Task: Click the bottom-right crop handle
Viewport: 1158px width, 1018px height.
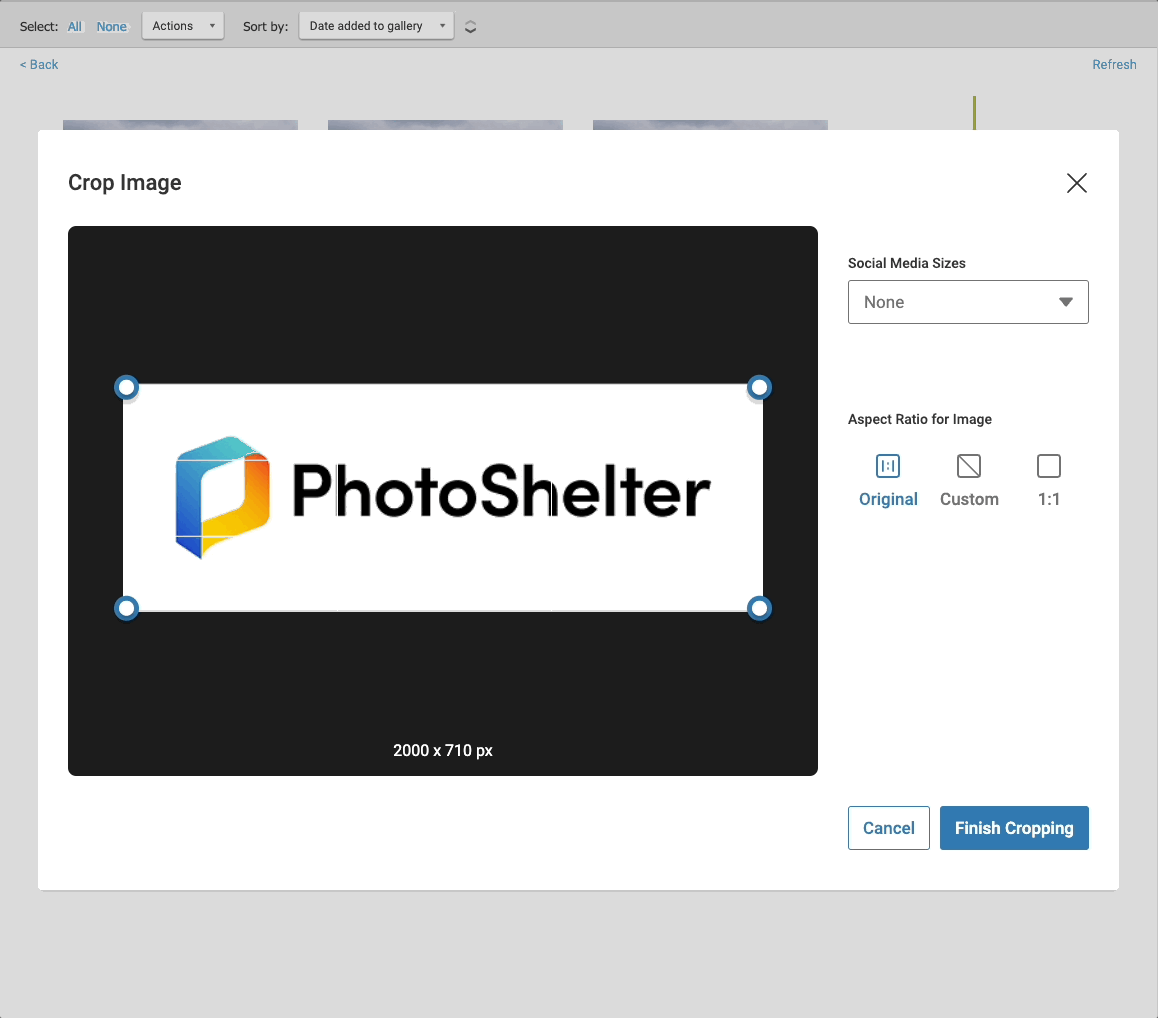Action: (759, 608)
